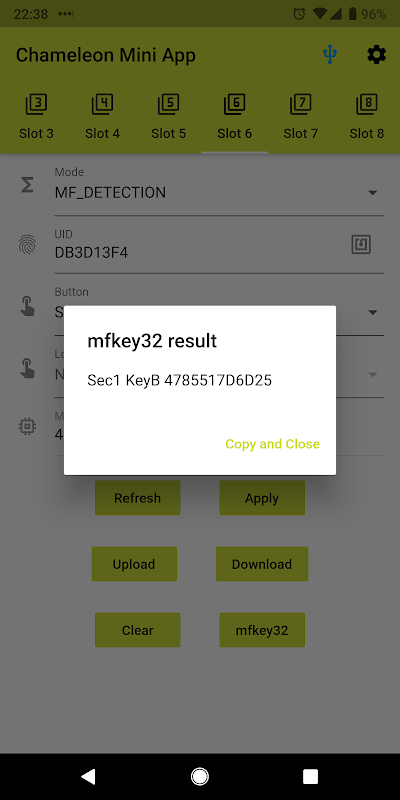Tap the fingerprint UID icon
Image resolution: width=400 pixels, height=800 pixels.
click(x=27, y=244)
